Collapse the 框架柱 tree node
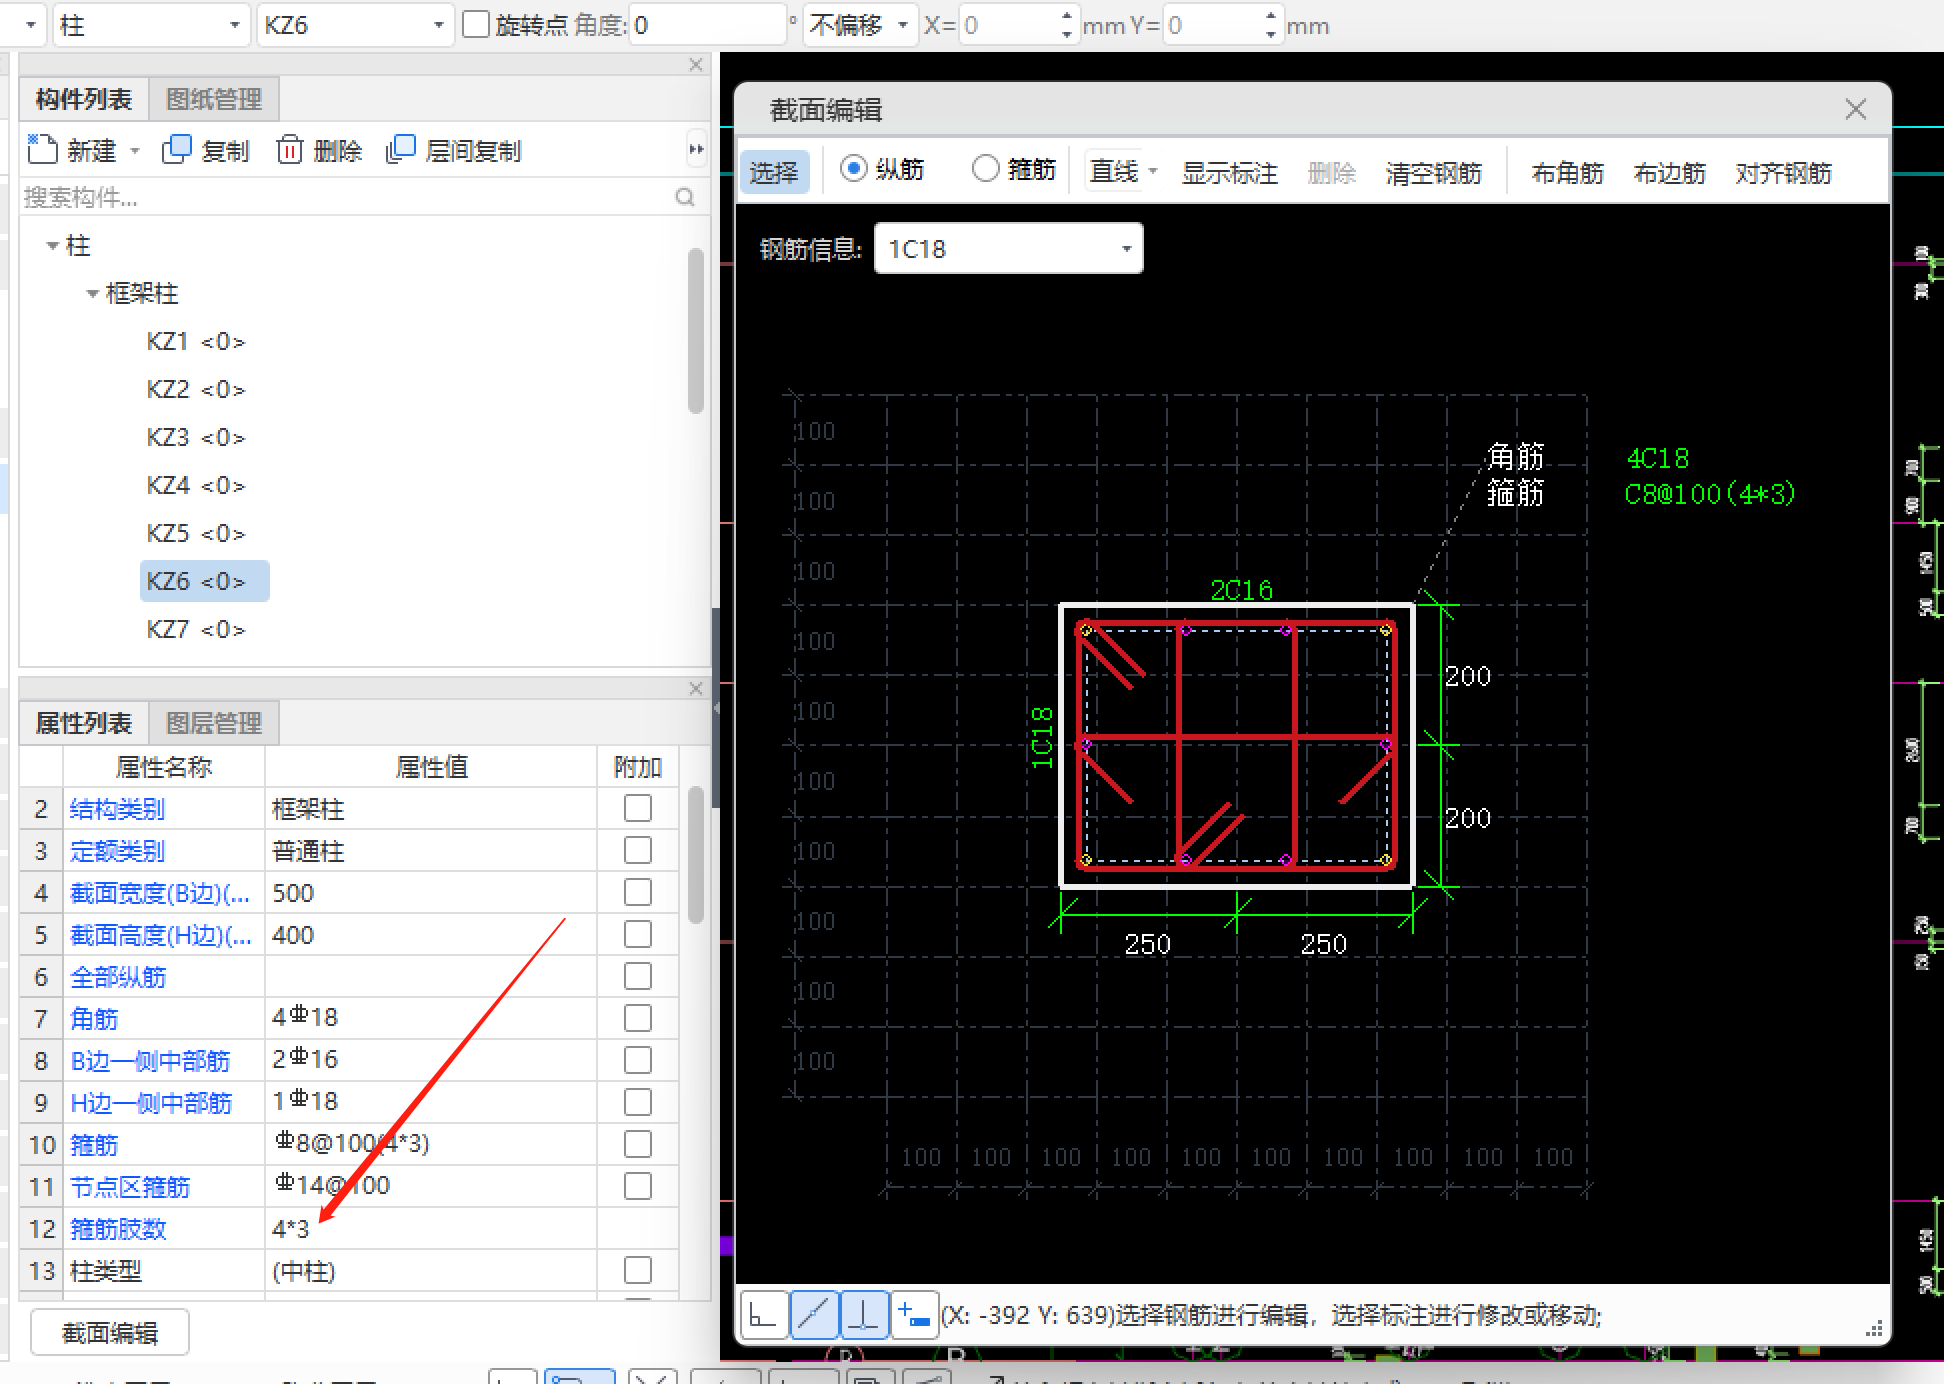The width and height of the screenshot is (1944, 1384). [x=92, y=293]
